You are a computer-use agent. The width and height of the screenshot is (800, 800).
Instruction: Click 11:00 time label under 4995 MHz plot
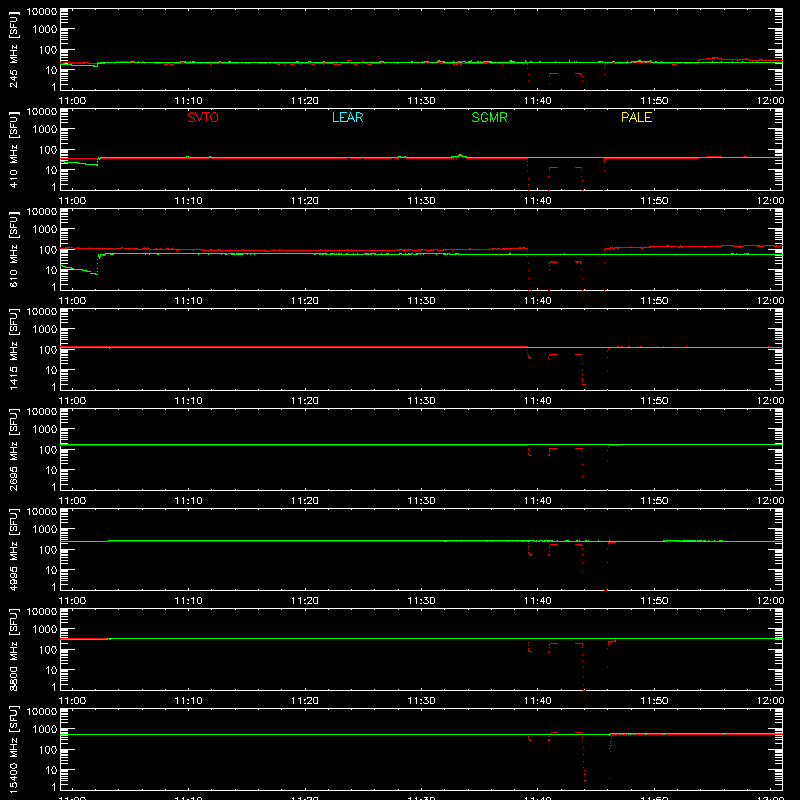(x=72, y=601)
